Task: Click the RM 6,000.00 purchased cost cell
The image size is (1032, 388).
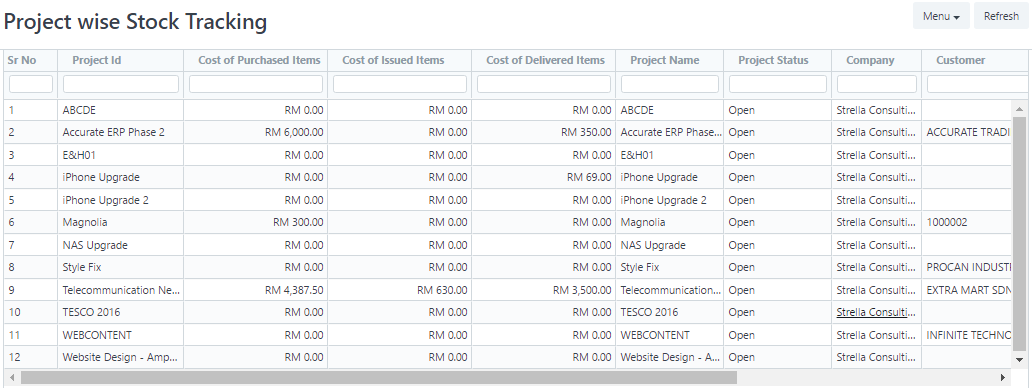Action: pyautogui.click(x=255, y=132)
